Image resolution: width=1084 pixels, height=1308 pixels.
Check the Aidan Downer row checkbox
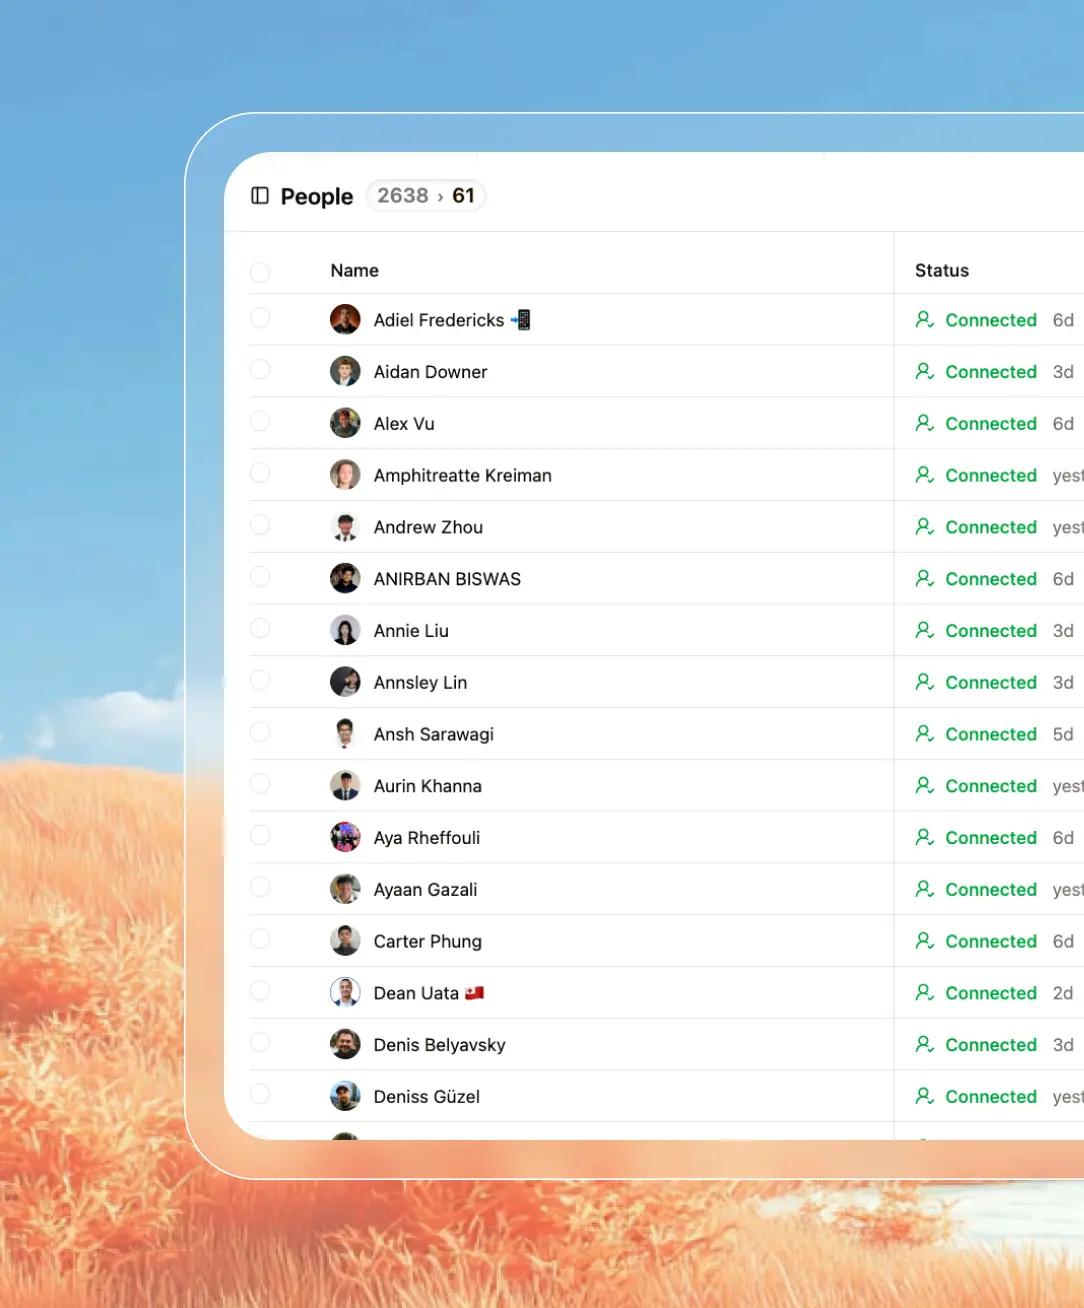point(260,370)
